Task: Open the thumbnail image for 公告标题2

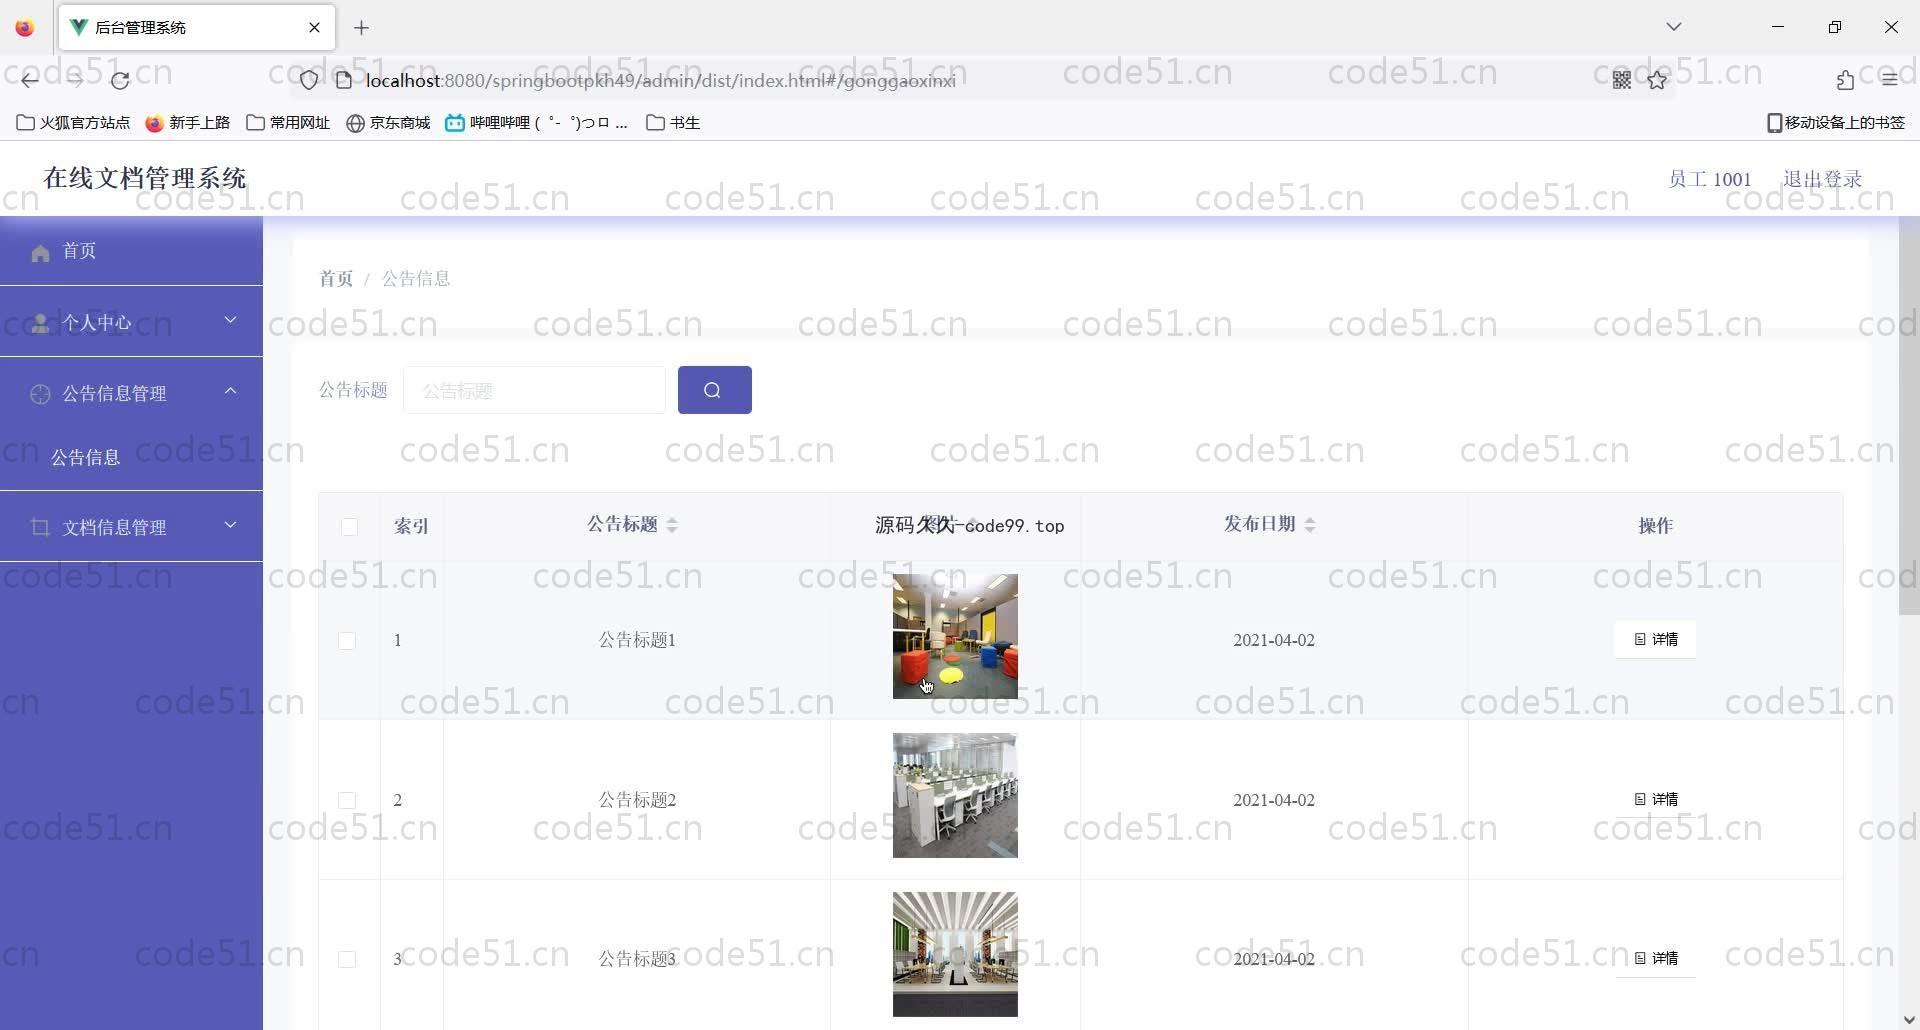Action: click(x=955, y=795)
